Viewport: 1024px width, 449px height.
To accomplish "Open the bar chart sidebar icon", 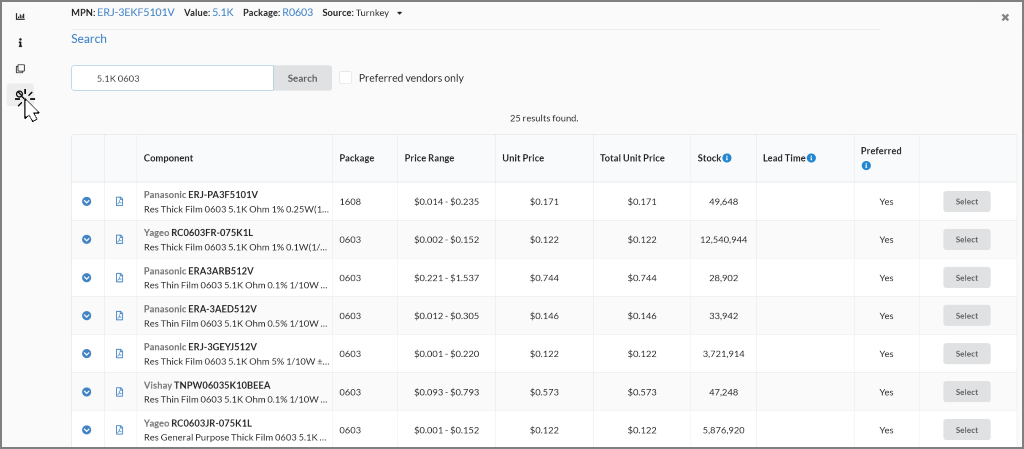I will [x=20, y=17].
